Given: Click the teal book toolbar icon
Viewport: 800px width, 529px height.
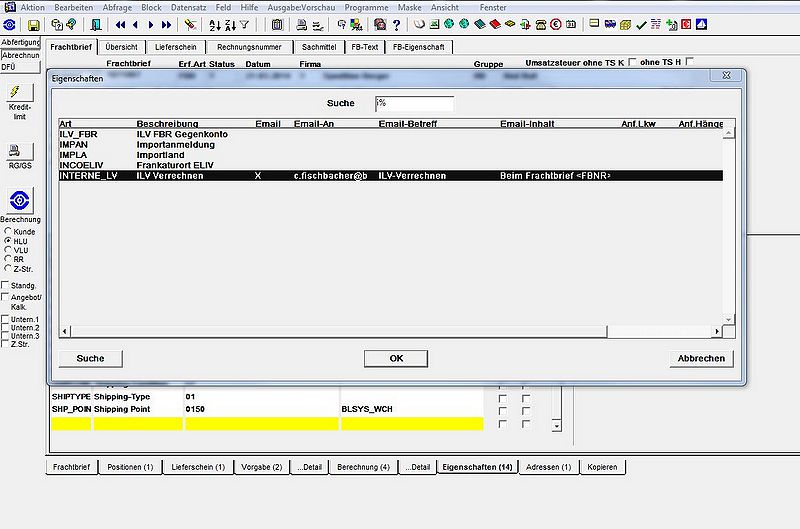Looking at the screenshot, I should (480, 24).
